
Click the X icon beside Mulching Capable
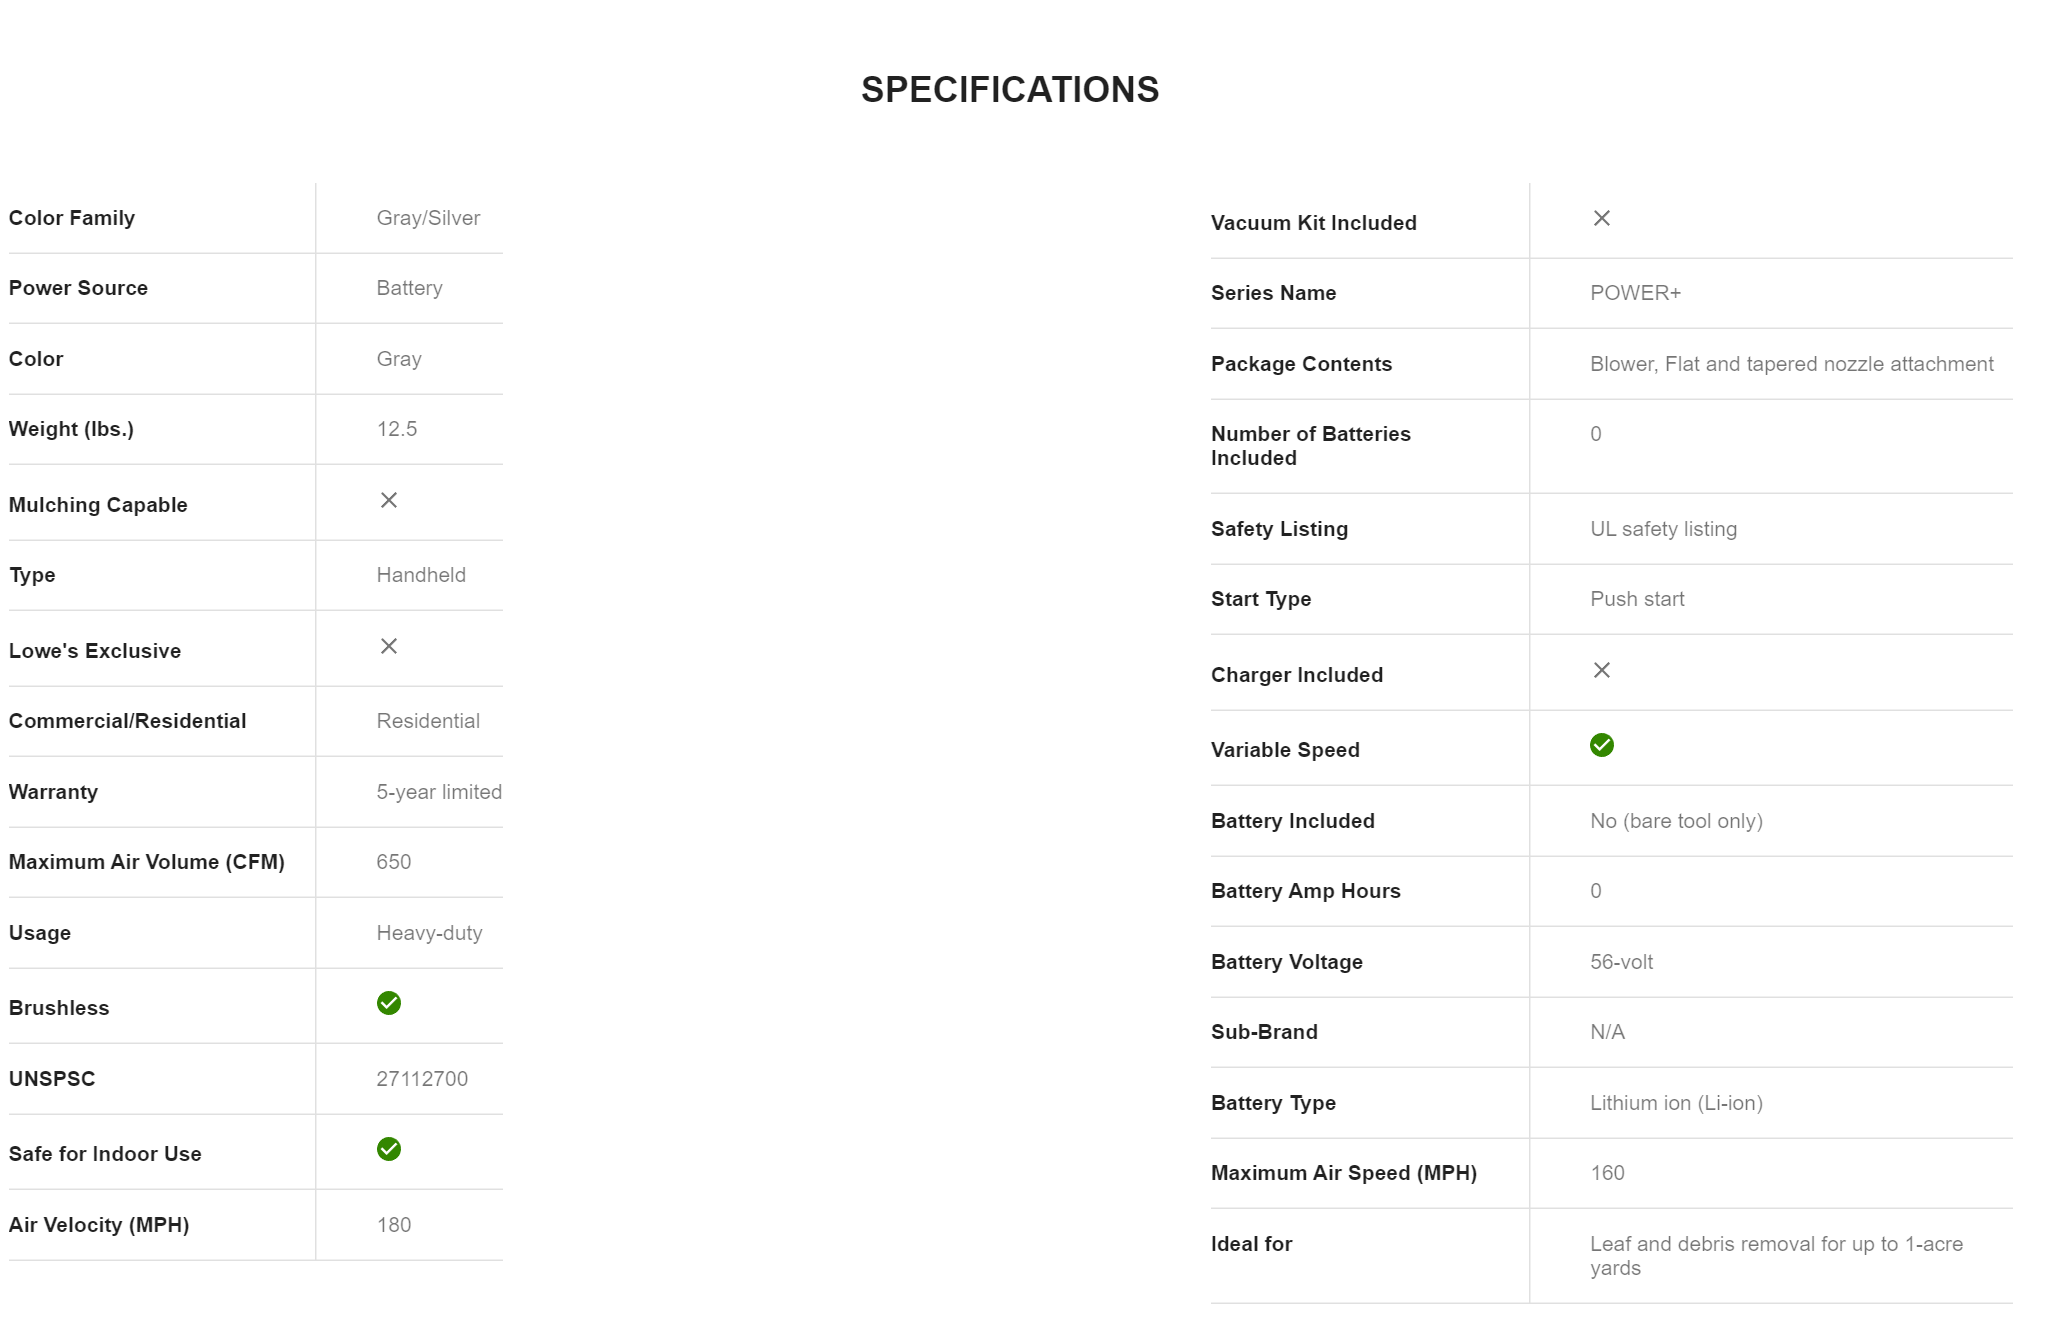pyautogui.click(x=389, y=500)
